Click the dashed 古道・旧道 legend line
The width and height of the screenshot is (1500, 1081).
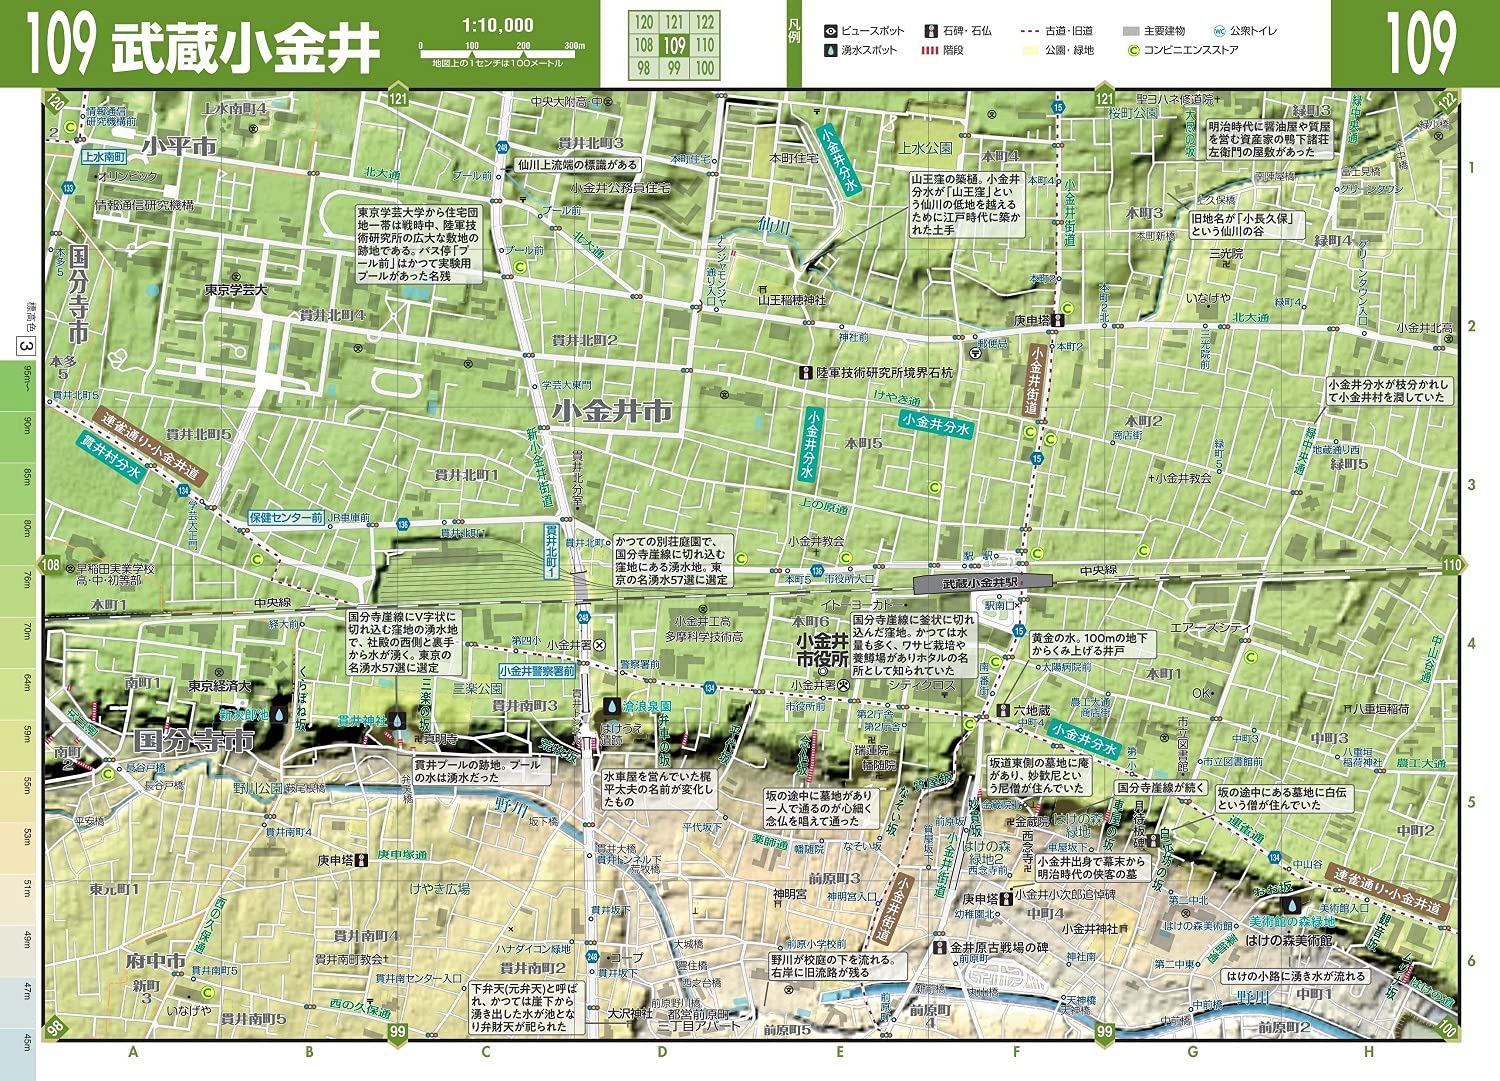point(1030,30)
